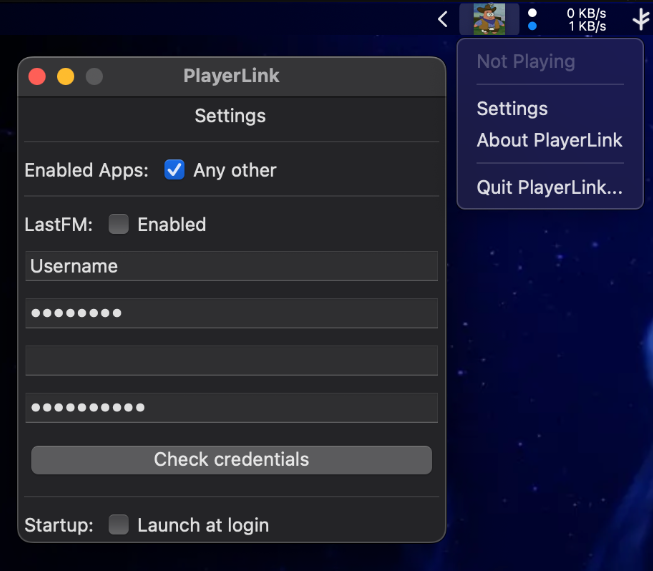This screenshot has height=571, width=653.
Task: Click the left chevron in the menu bar
Action: 443,19
